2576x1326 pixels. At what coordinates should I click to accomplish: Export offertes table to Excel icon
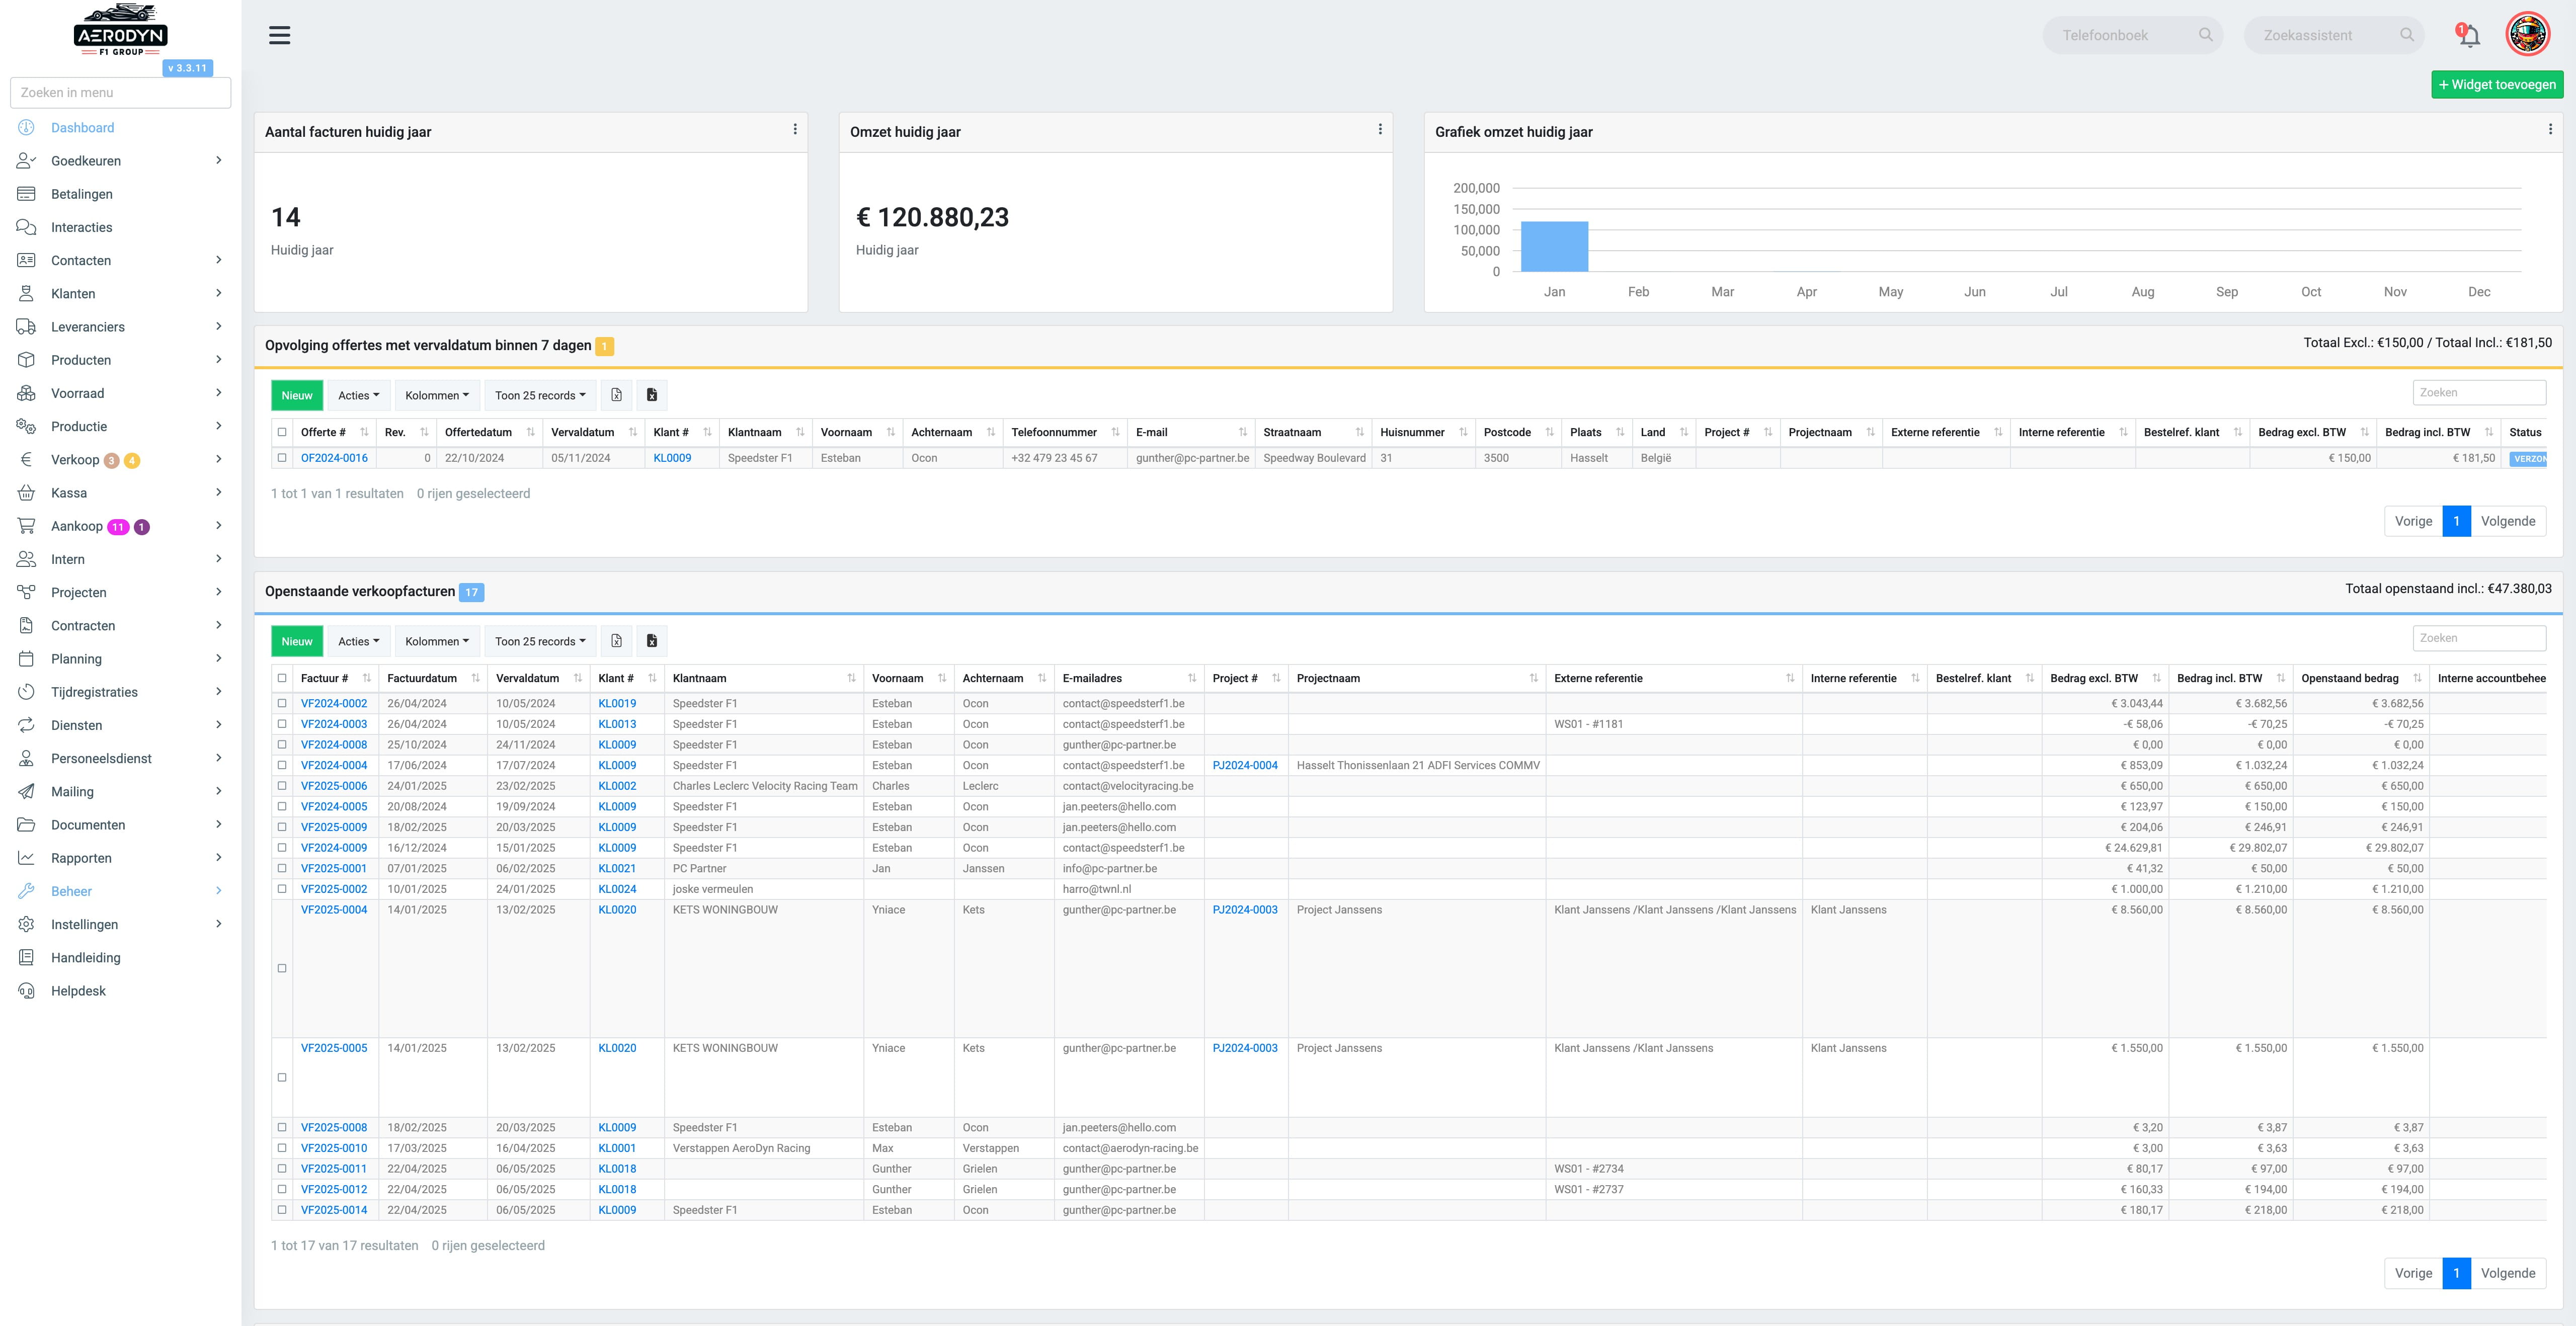652,395
